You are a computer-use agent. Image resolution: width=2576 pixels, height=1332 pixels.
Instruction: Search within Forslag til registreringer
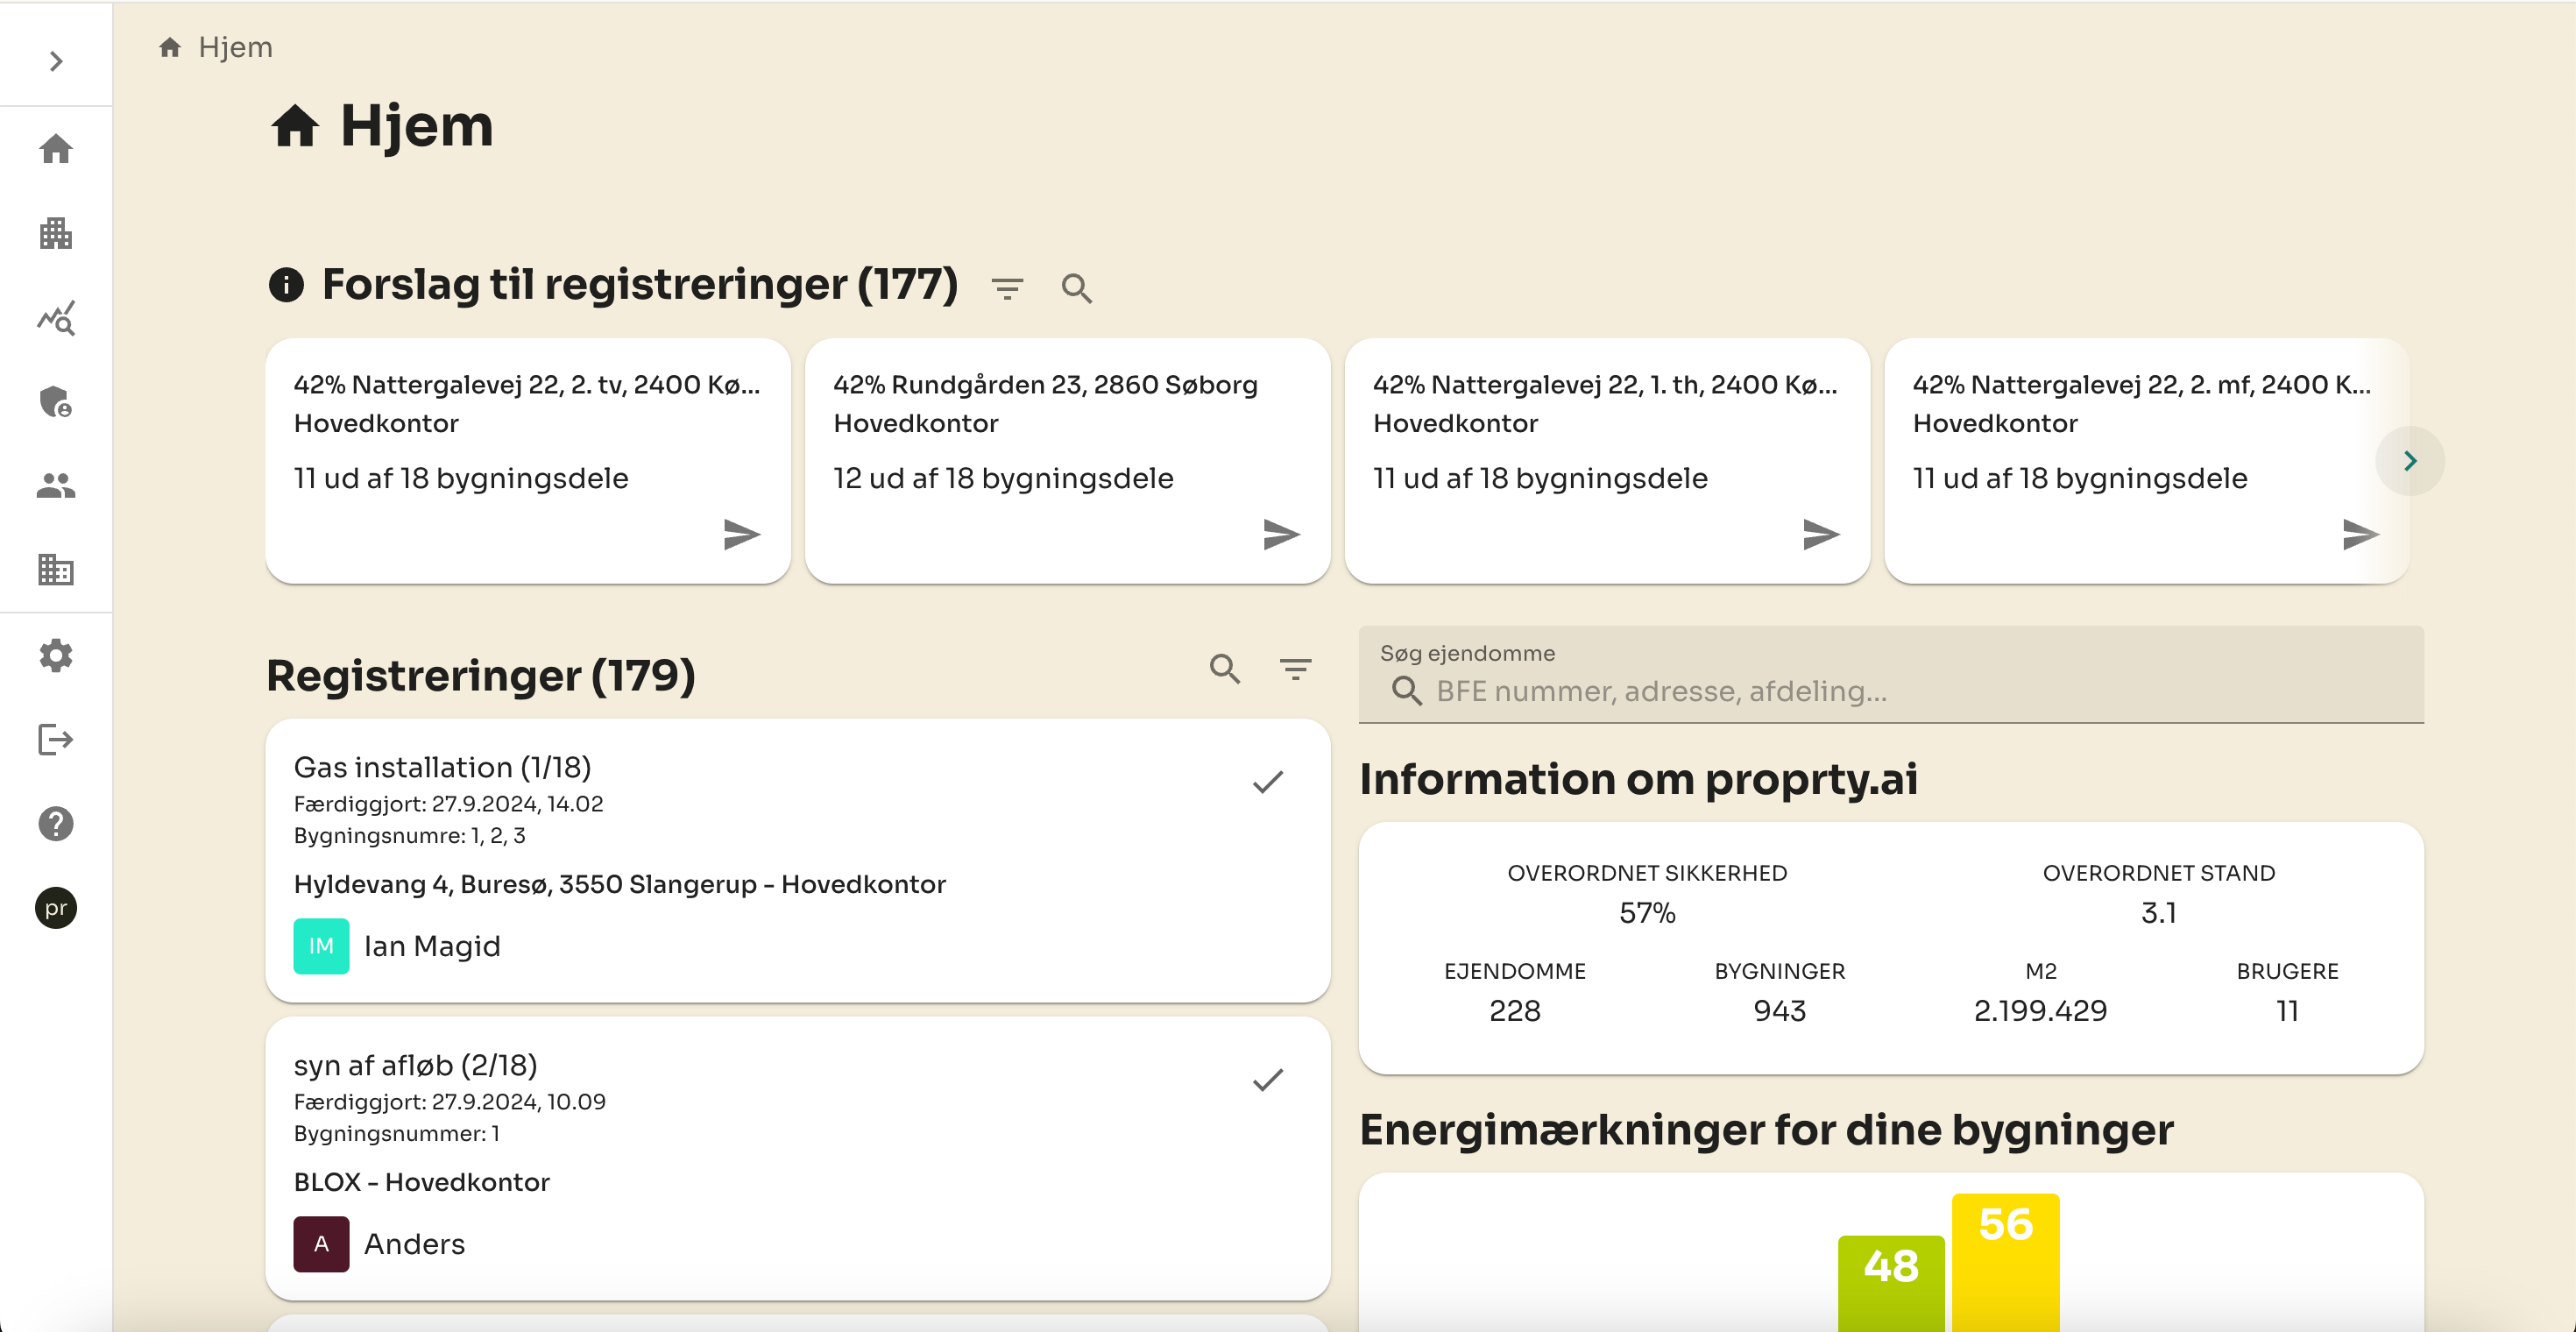pos(1076,289)
